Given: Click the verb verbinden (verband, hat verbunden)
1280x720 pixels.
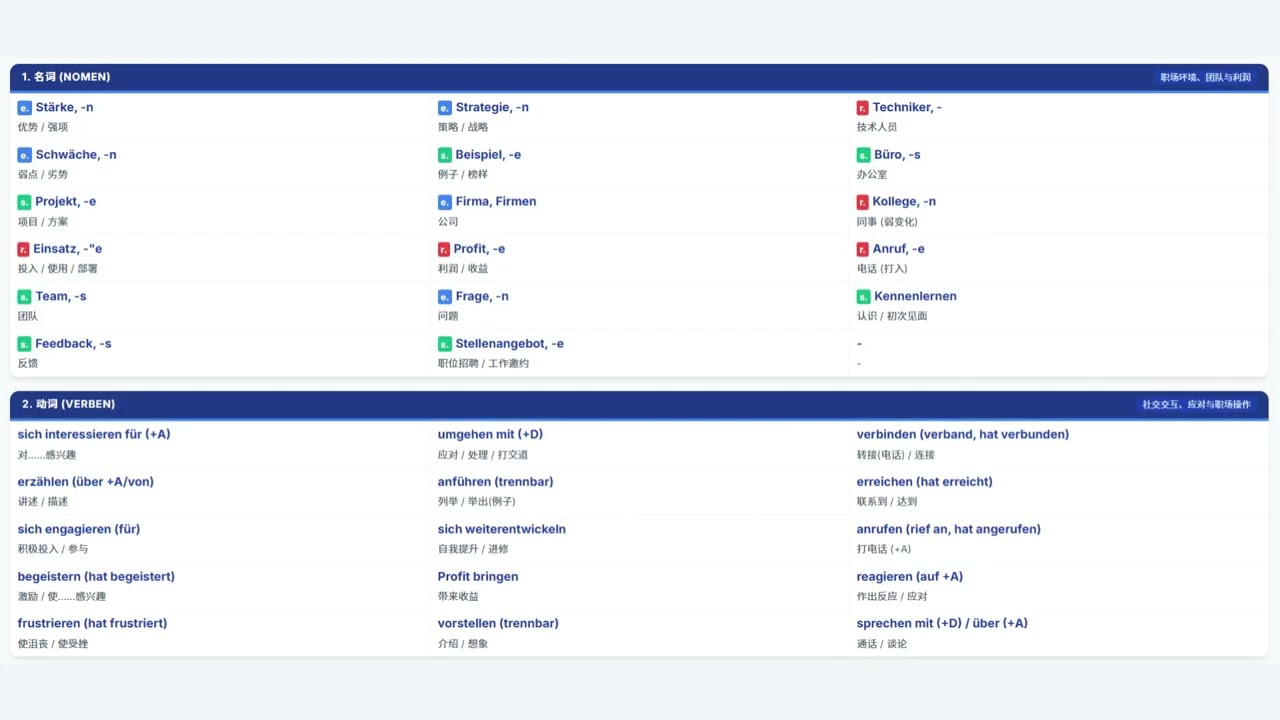Looking at the screenshot, I should tap(963, 435).
